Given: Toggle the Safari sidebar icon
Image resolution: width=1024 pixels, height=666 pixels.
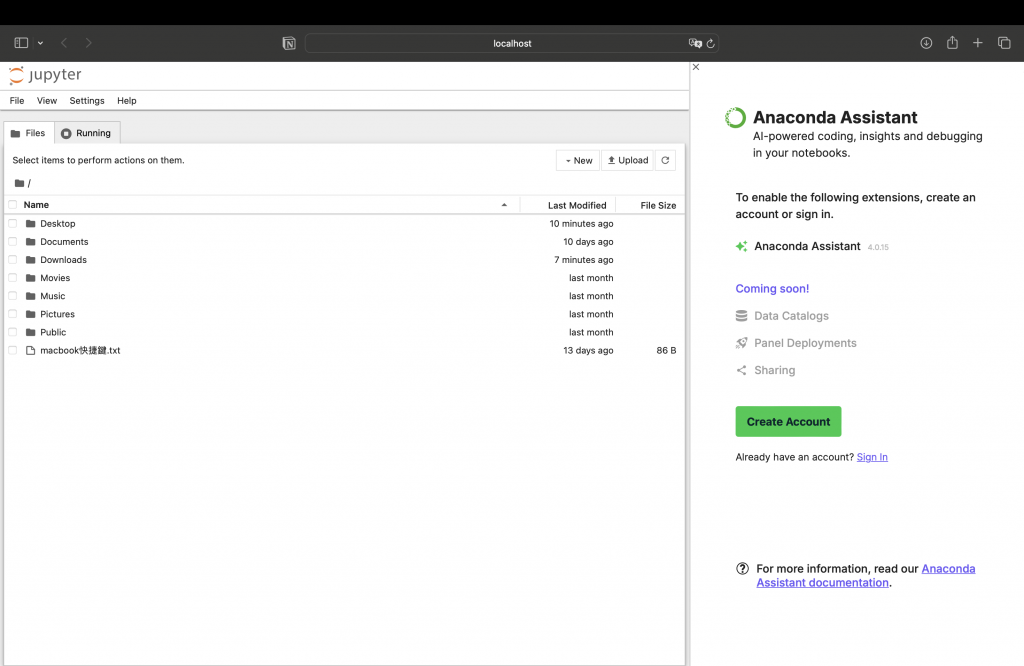Looking at the screenshot, I should point(21,43).
